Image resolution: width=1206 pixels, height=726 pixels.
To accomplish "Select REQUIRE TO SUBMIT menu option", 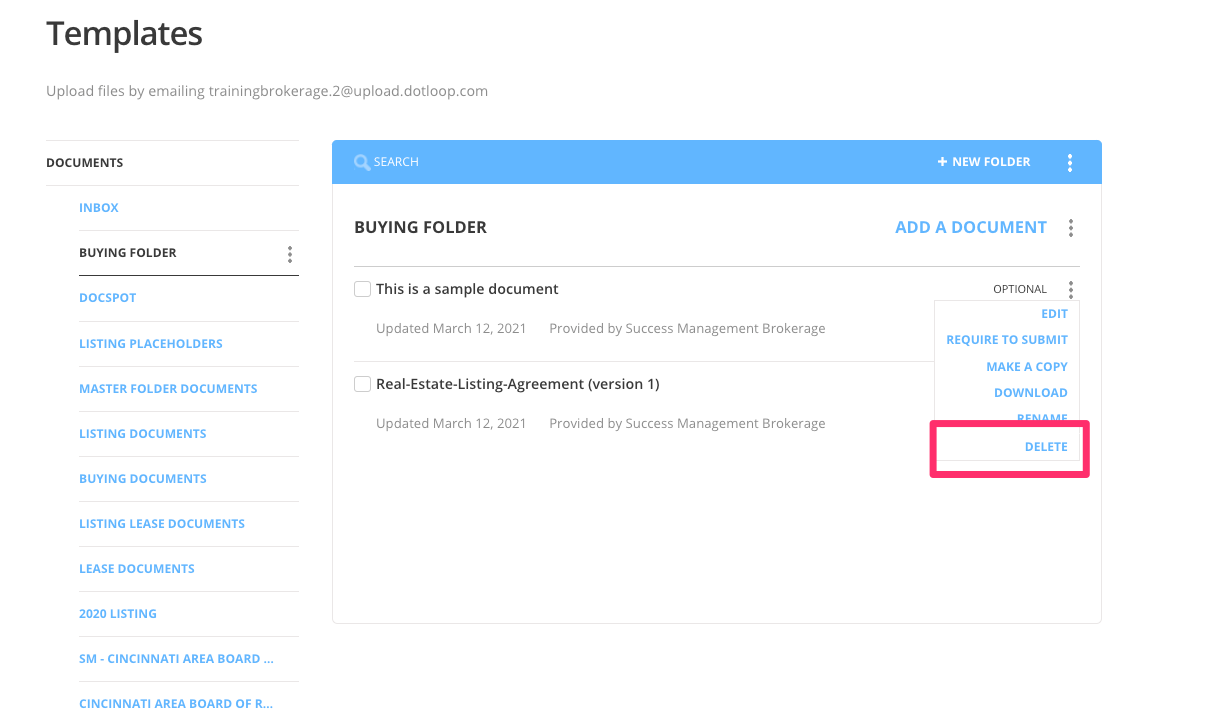I will (1007, 339).
